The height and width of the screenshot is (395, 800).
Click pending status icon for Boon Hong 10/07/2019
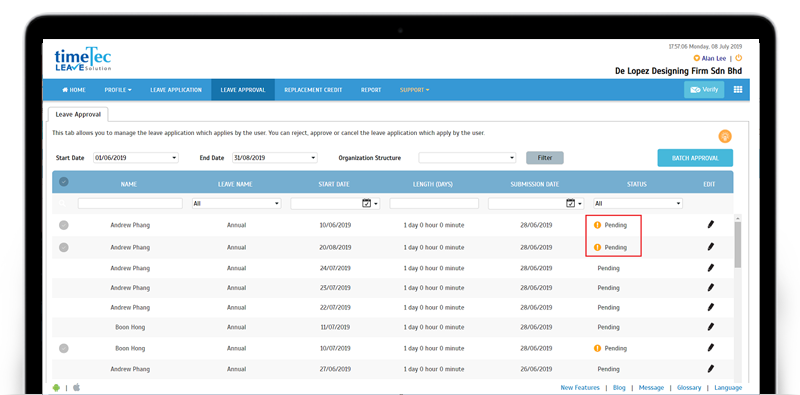pos(597,348)
